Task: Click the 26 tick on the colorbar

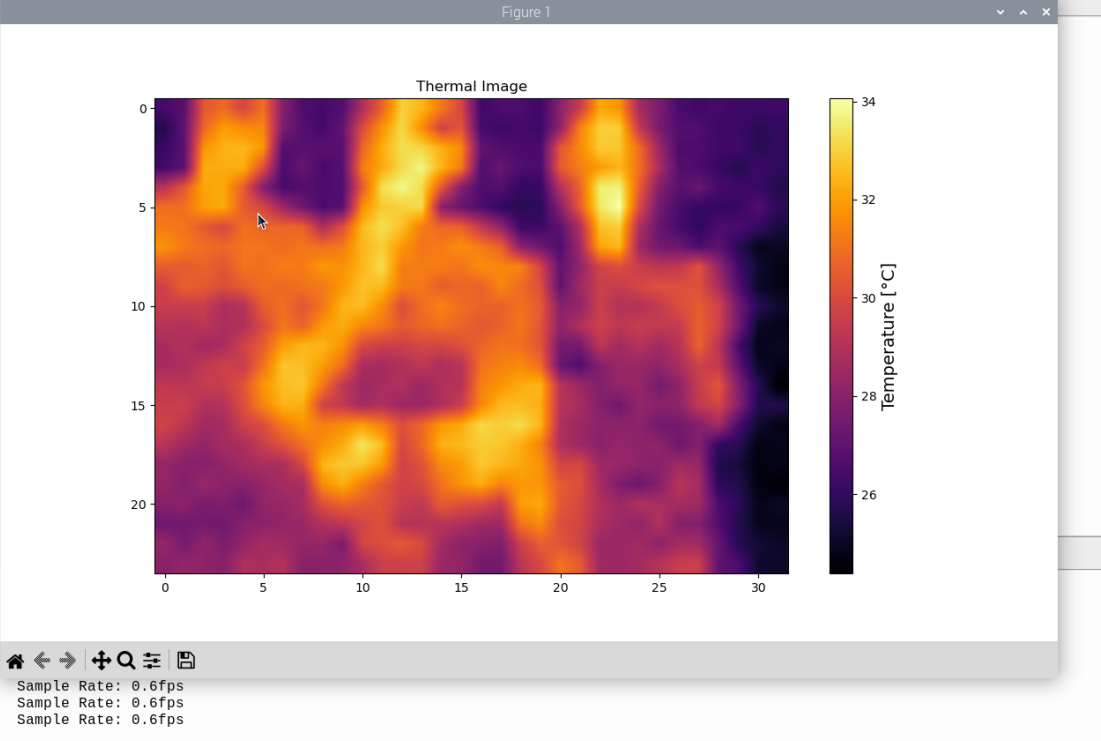Action: tap(868, 495)
